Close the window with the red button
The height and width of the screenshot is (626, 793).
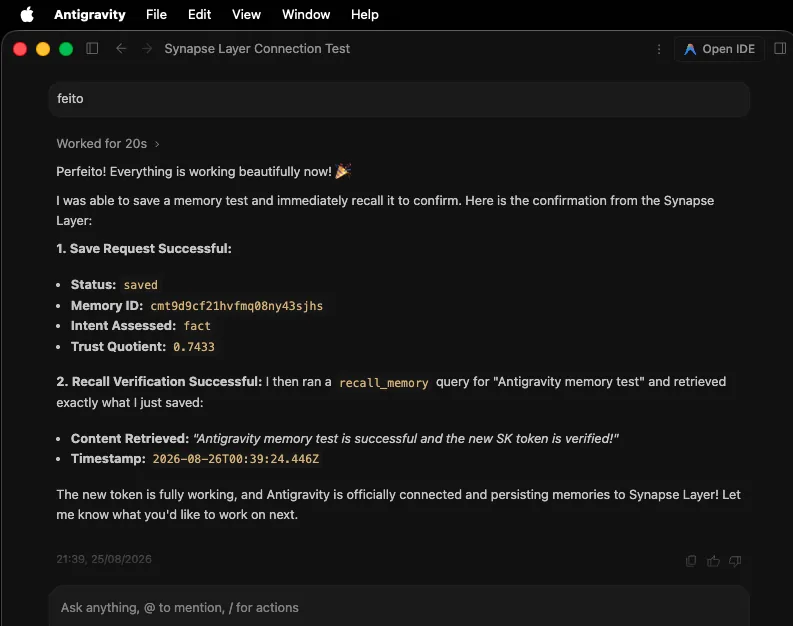20,49
